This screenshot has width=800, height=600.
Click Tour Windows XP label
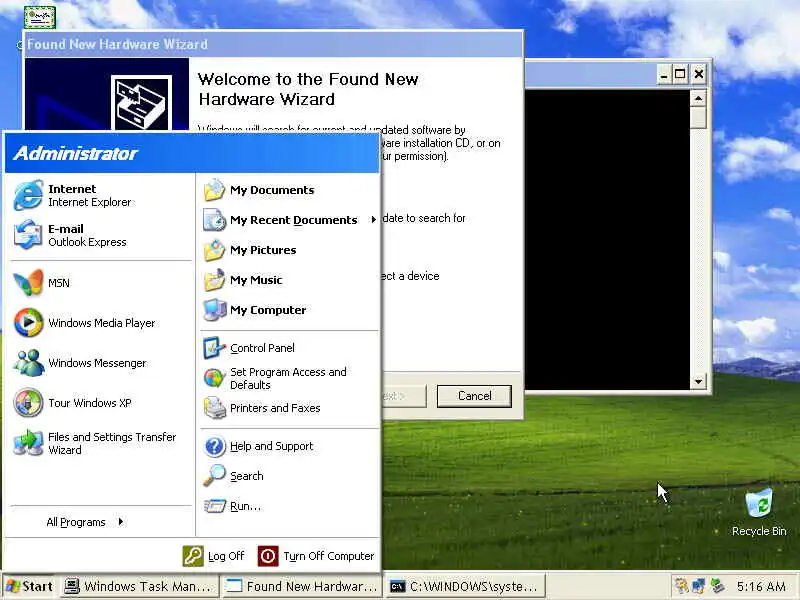90,403
